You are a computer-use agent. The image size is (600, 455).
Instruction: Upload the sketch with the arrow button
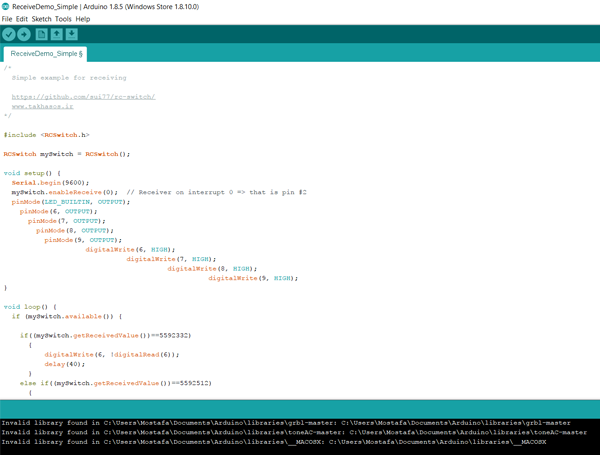coord(24,34)
